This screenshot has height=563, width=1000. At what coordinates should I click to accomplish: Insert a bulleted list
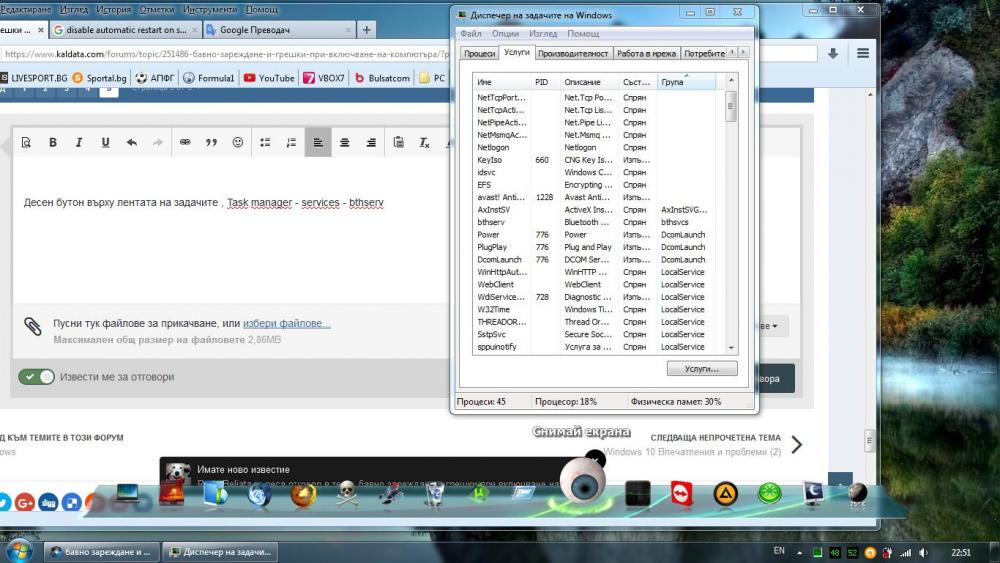(x=265, y=142)
